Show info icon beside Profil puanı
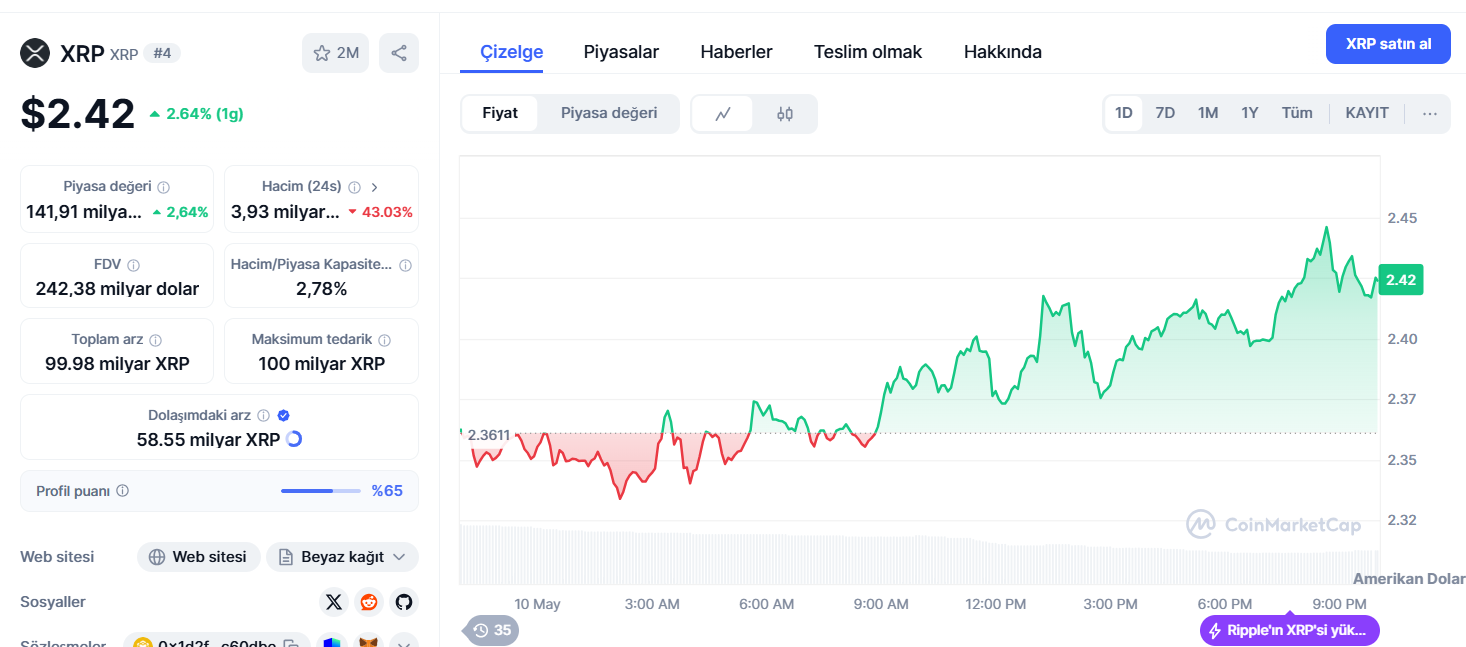Viewport: 1466px width, 647px height. pyautogui.click(x=123, y=491)
